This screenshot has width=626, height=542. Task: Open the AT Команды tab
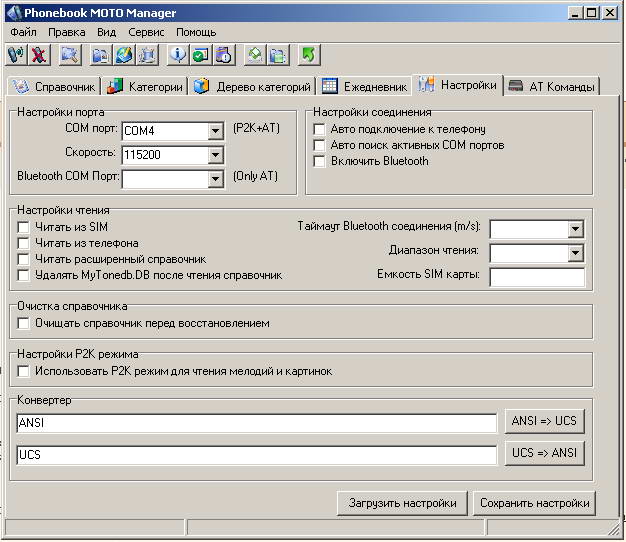[552, 86]
